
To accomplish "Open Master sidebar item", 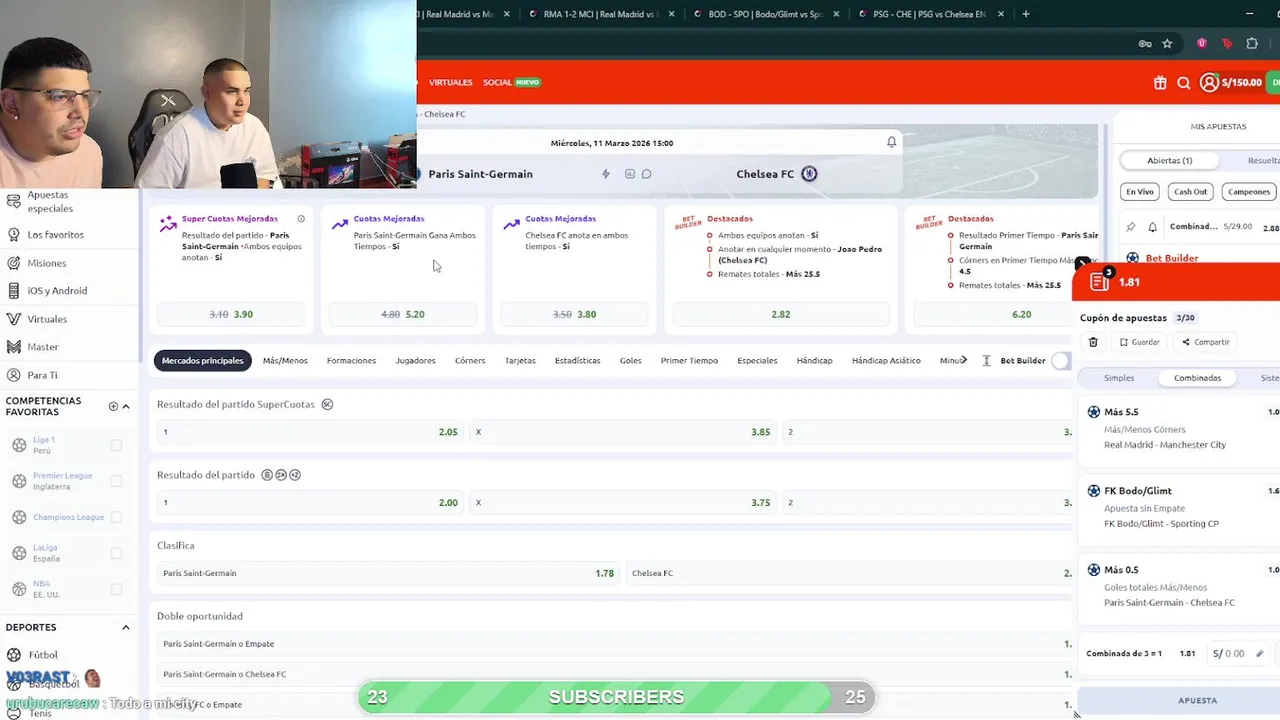I will coord(43,347).
